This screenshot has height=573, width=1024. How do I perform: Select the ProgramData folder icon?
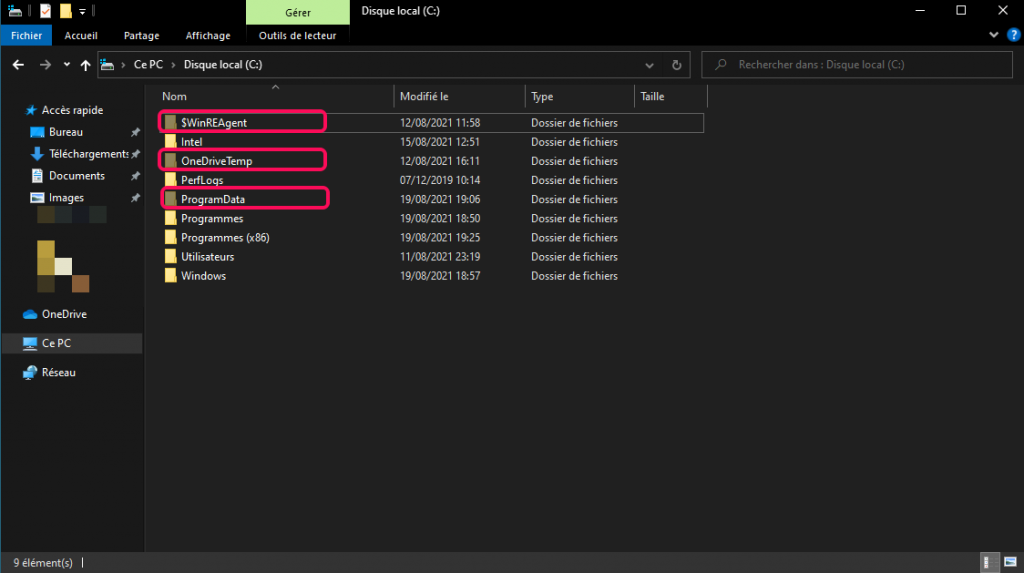(x=170, y=199)
